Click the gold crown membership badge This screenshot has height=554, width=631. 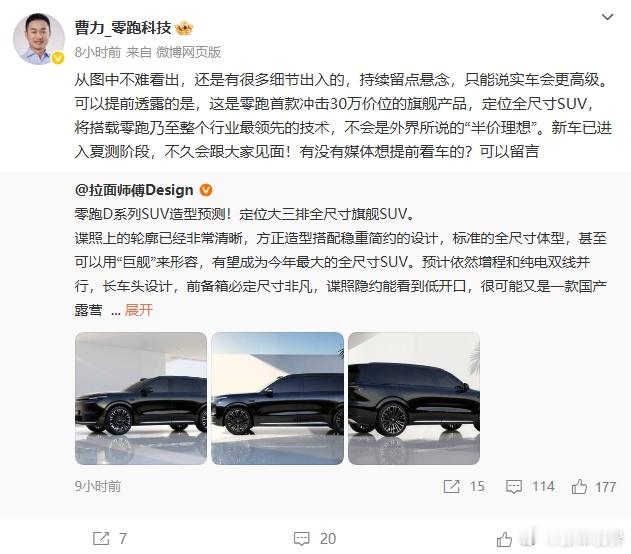point(184,28)
